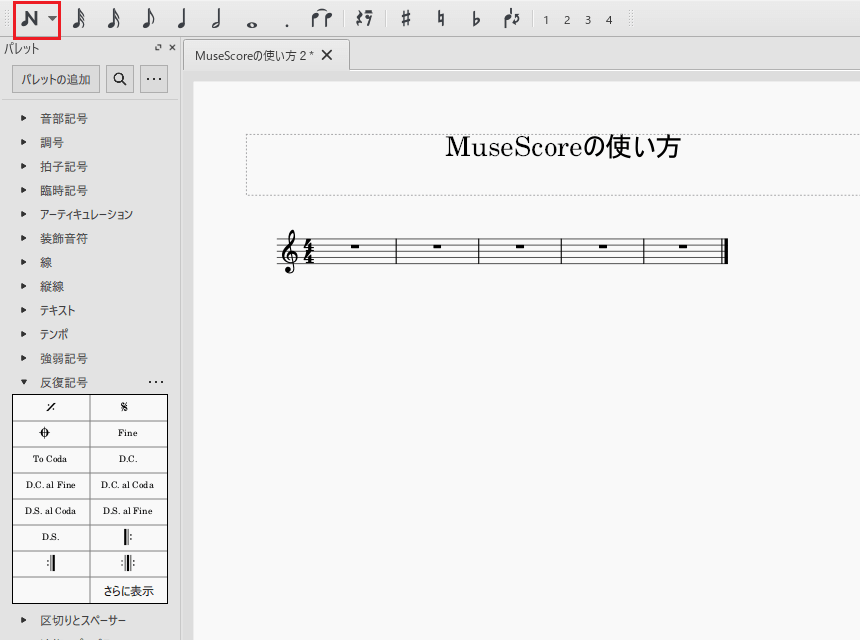
Task: Expand the 調号 palette
Action: pyautogui.click(x=24, y=142)
